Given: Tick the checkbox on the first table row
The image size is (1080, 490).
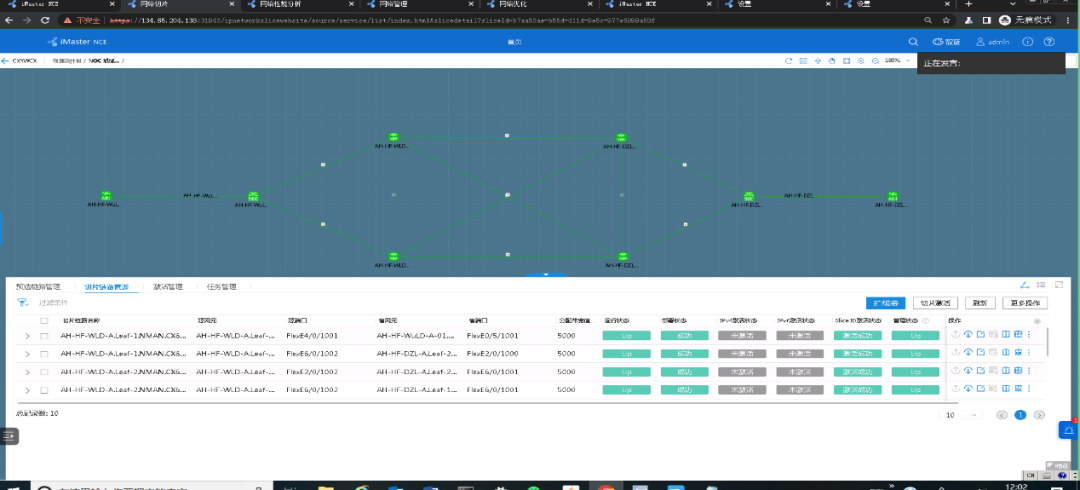Looking at the screenshot, I should 44,337.
